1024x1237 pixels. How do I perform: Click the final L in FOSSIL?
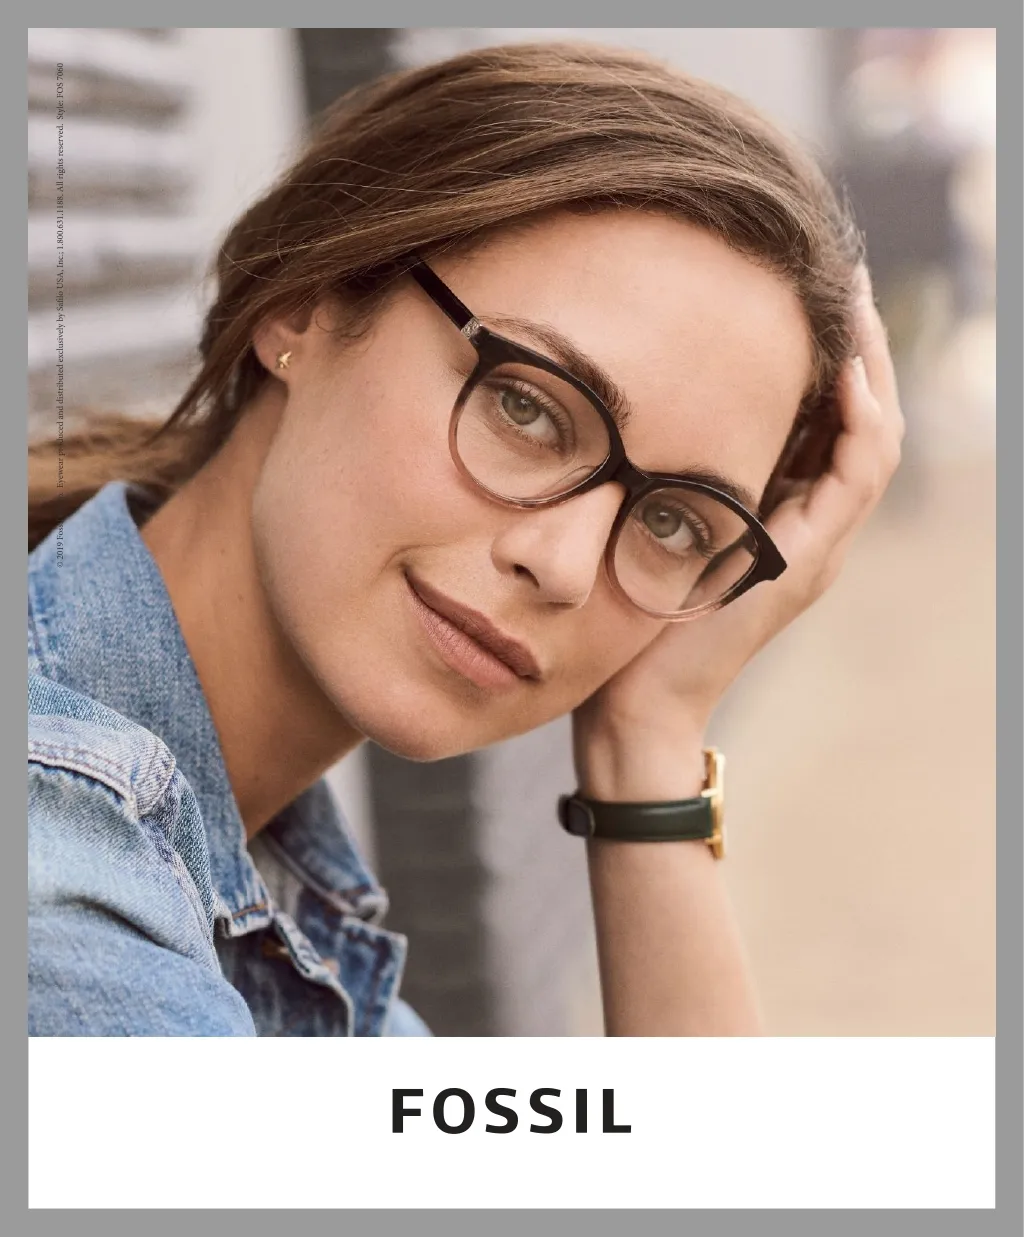619,1112
